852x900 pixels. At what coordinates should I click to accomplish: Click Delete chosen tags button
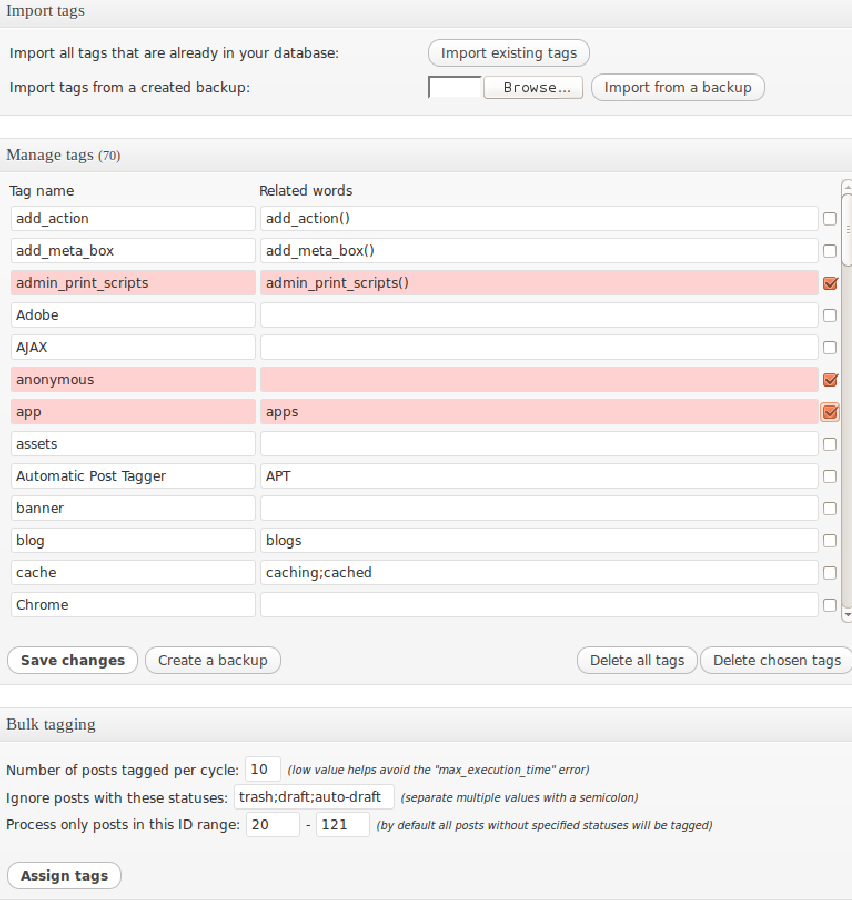[776, 660]
